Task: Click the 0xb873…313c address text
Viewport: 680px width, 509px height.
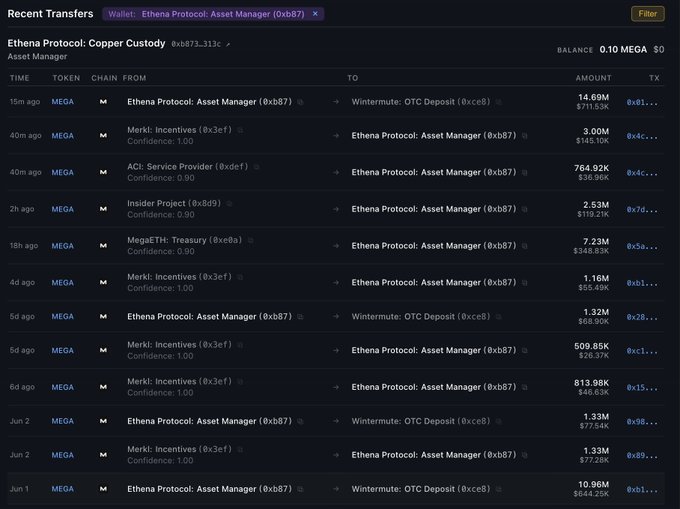Action: [196, 44]
